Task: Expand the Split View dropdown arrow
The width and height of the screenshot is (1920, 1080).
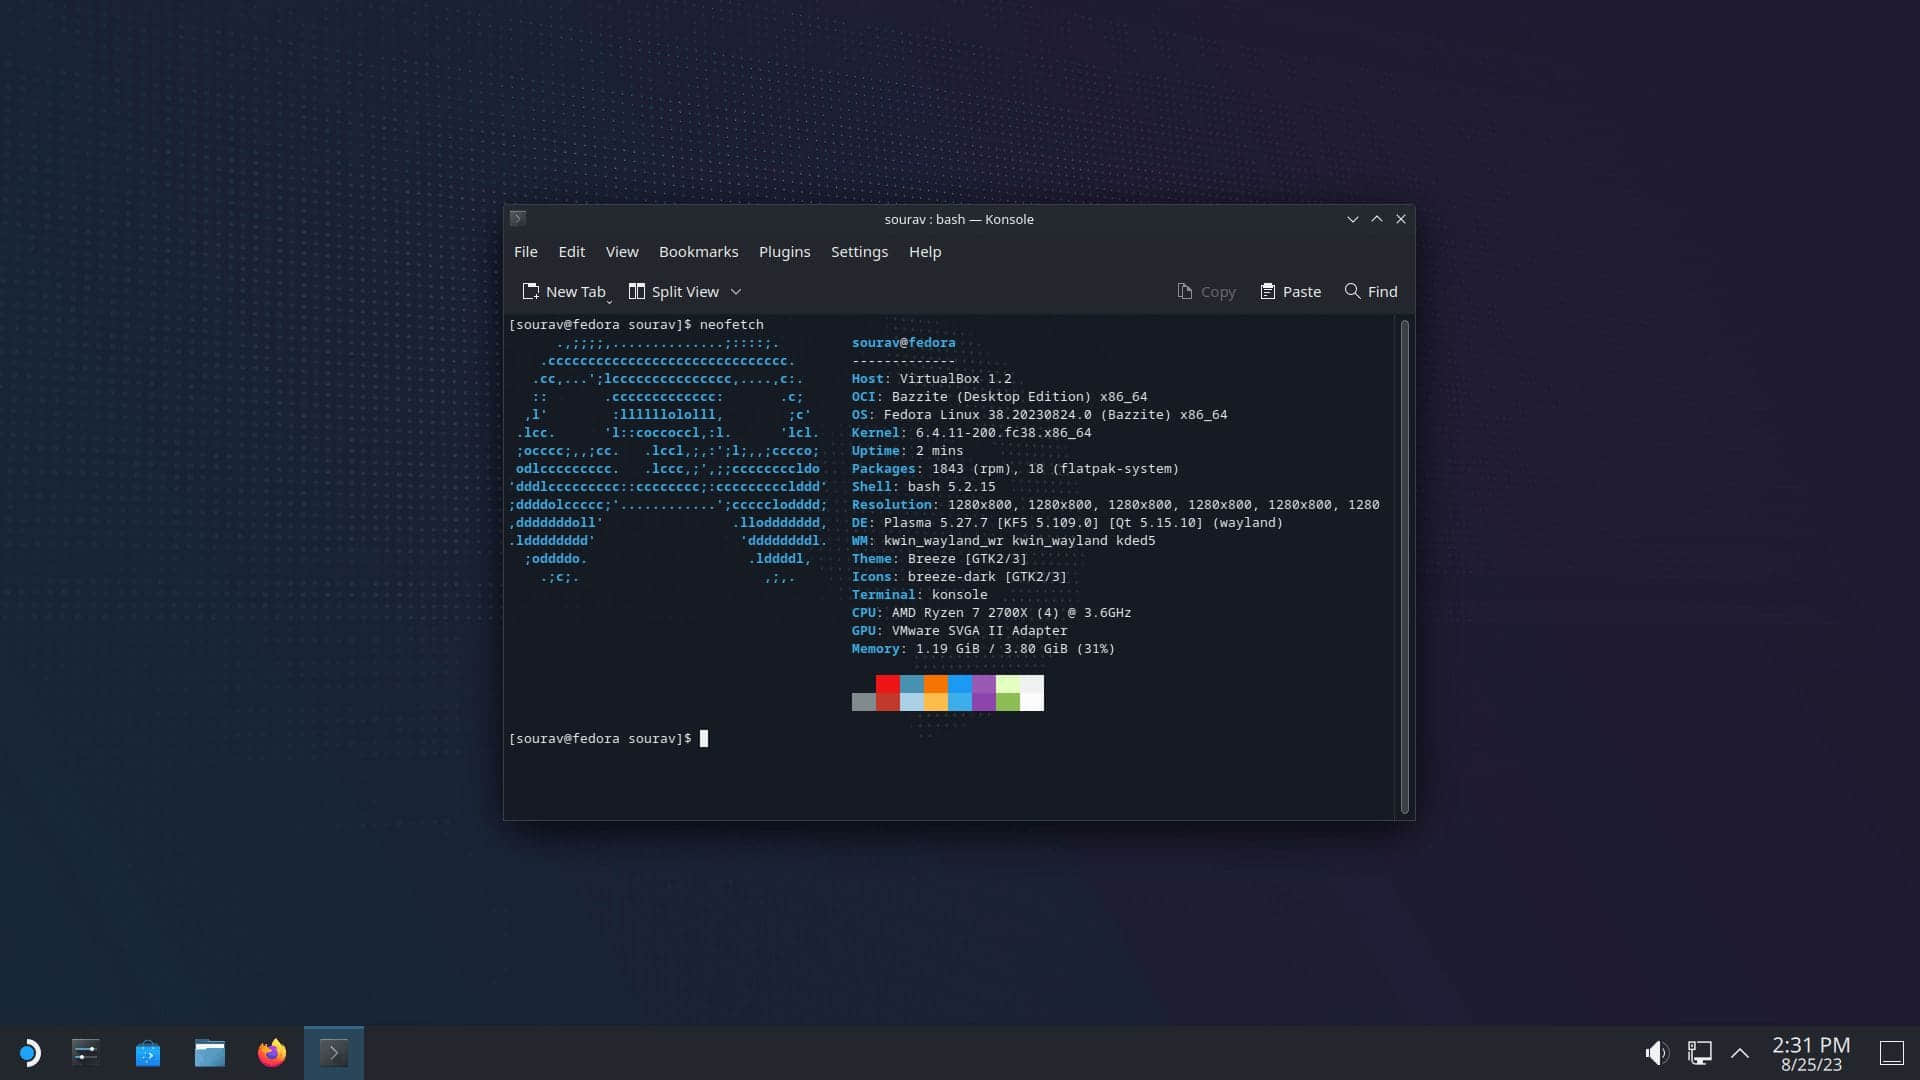Action: tap(736, 292)
